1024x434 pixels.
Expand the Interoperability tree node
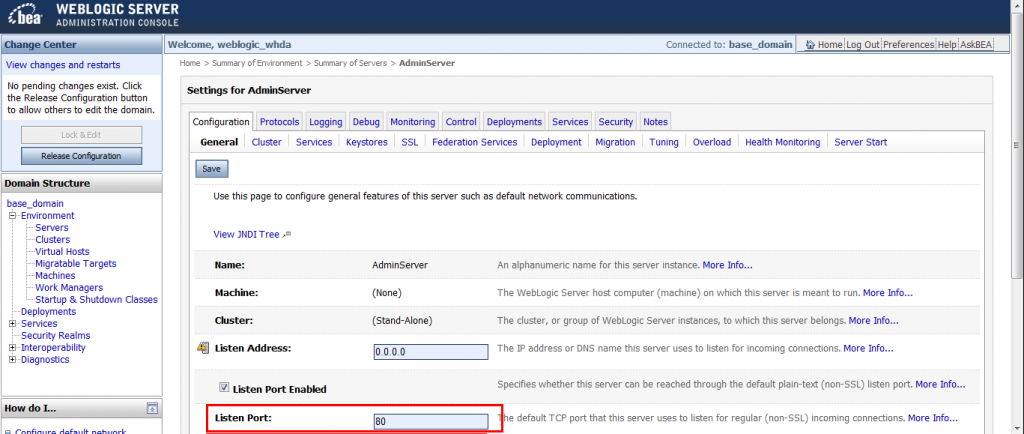click(x=12, y=348)
